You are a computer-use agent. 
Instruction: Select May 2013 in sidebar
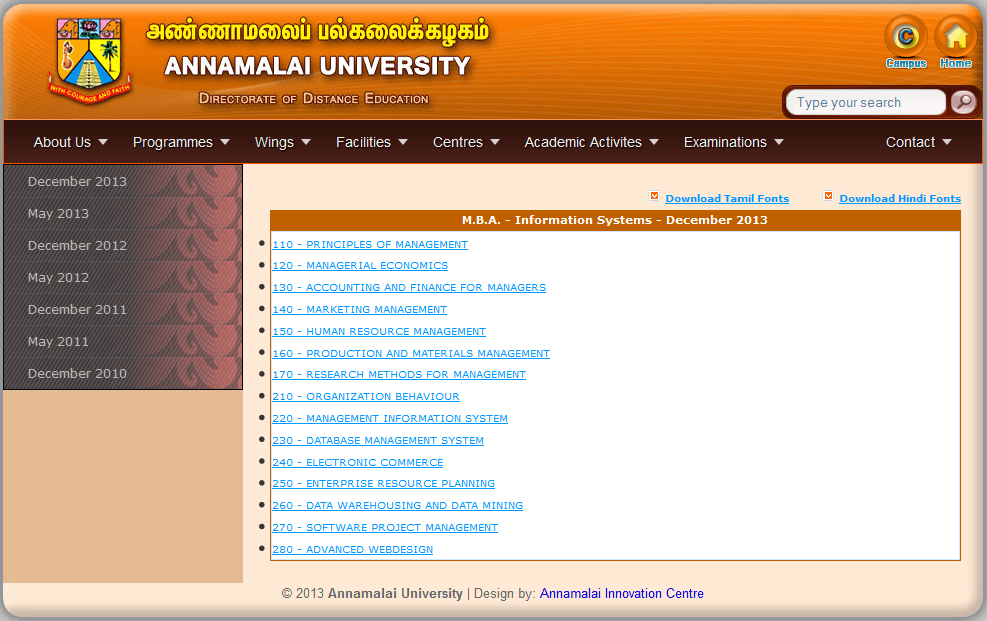pos(123,213)
